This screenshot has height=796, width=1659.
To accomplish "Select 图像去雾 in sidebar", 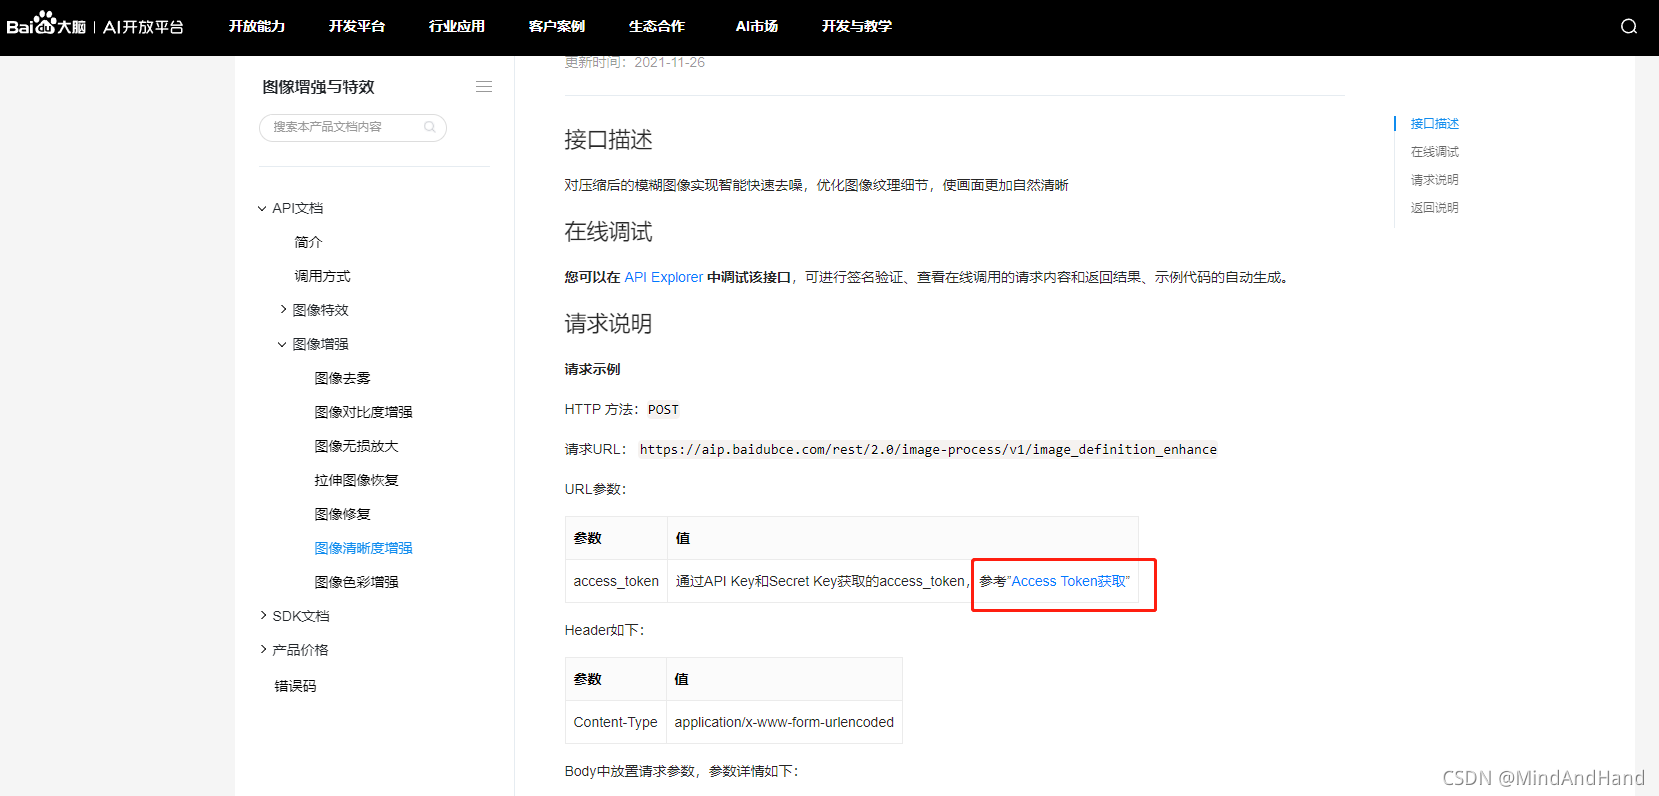I will 342,378.
